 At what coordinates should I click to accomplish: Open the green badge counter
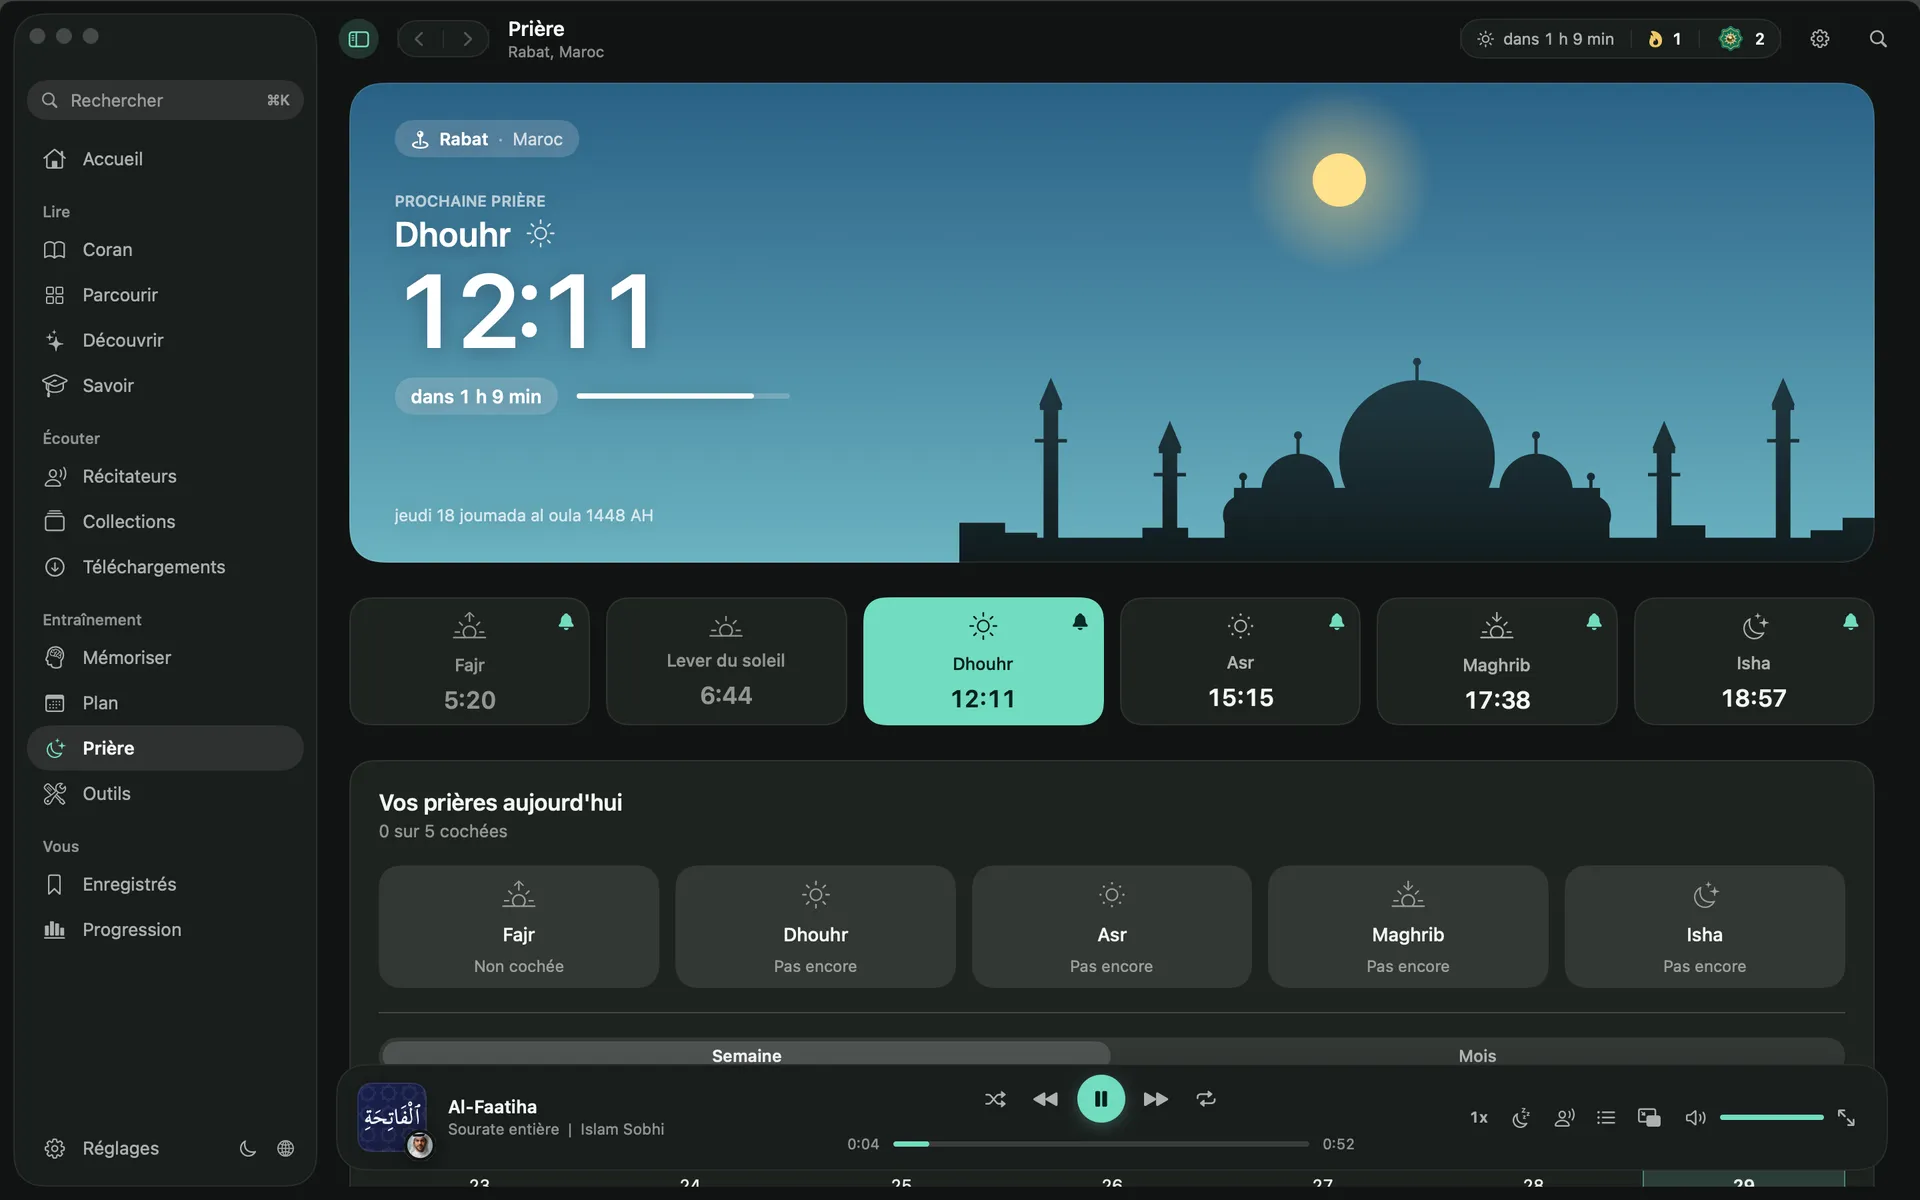pos(1742,39)
